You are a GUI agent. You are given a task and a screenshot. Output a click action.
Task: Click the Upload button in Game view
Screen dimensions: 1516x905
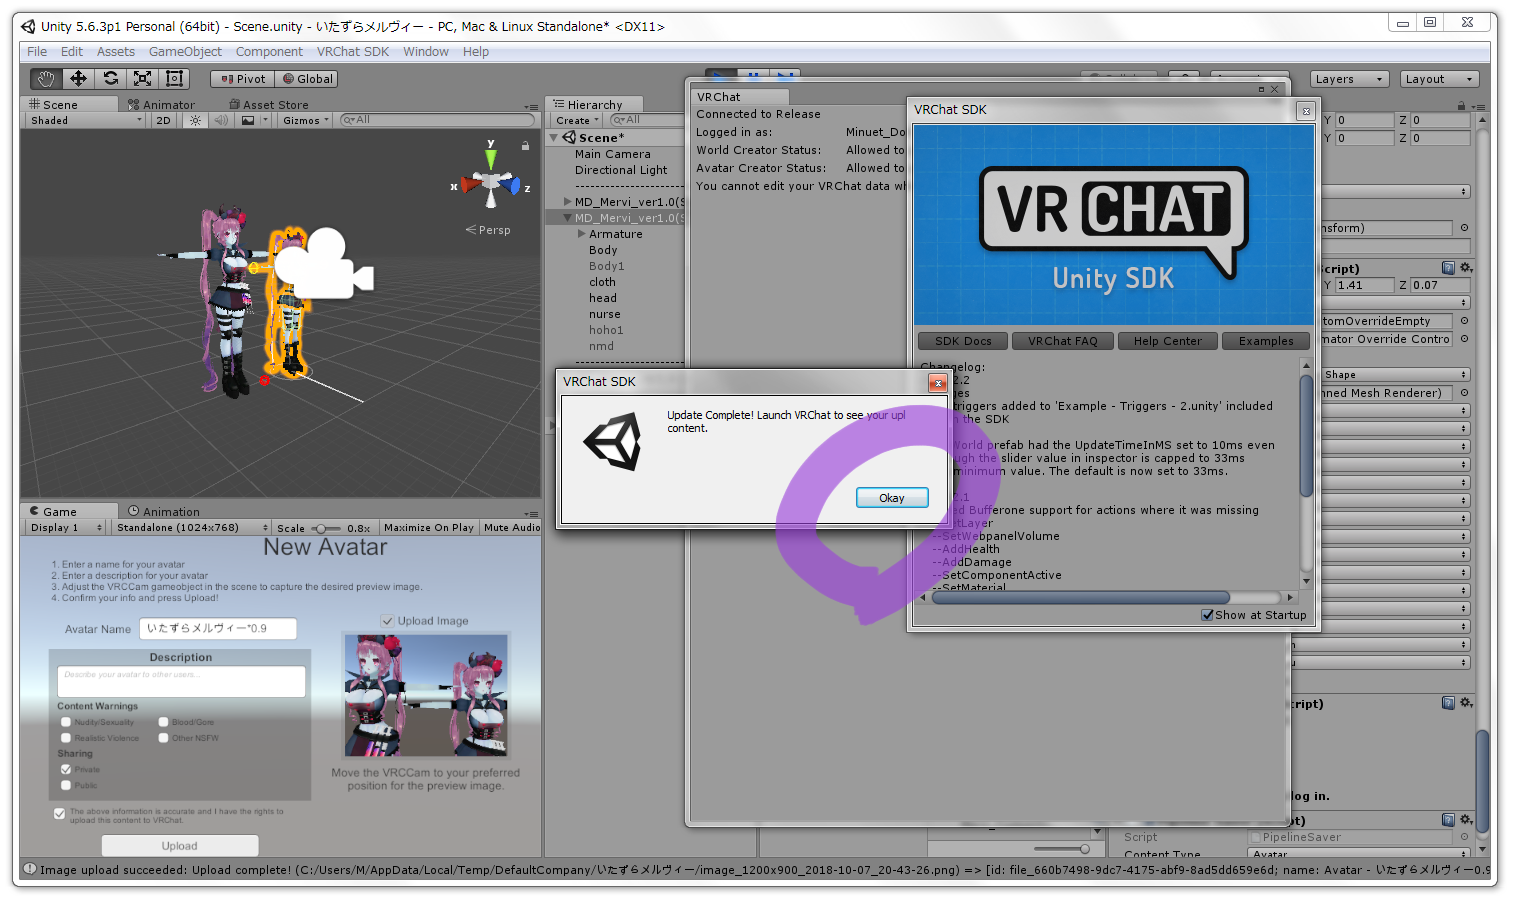180,846
